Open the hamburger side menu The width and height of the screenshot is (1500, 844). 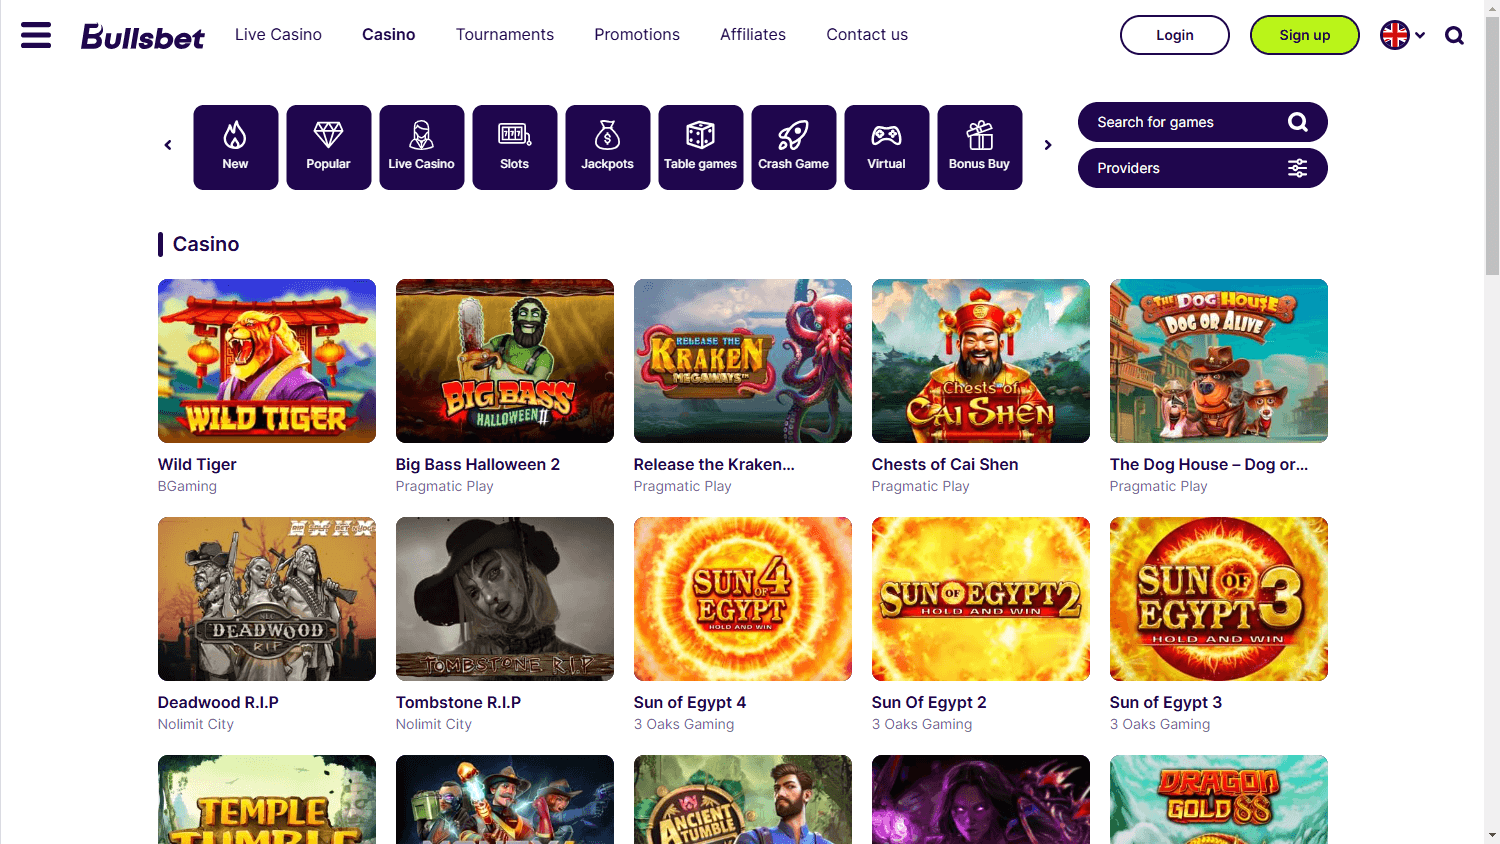coord(36,35)
